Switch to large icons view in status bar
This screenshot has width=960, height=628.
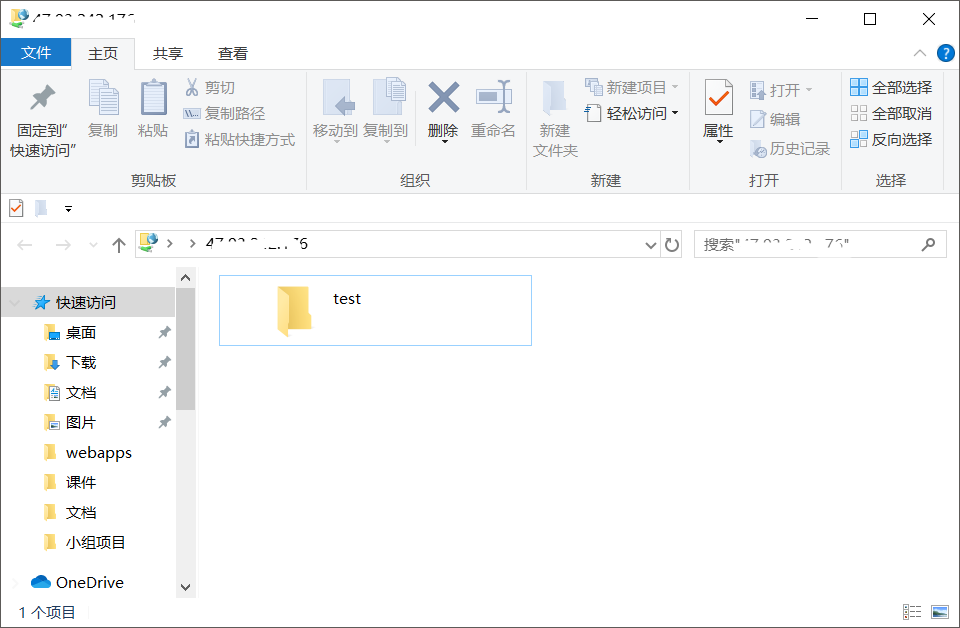(941, 611)
